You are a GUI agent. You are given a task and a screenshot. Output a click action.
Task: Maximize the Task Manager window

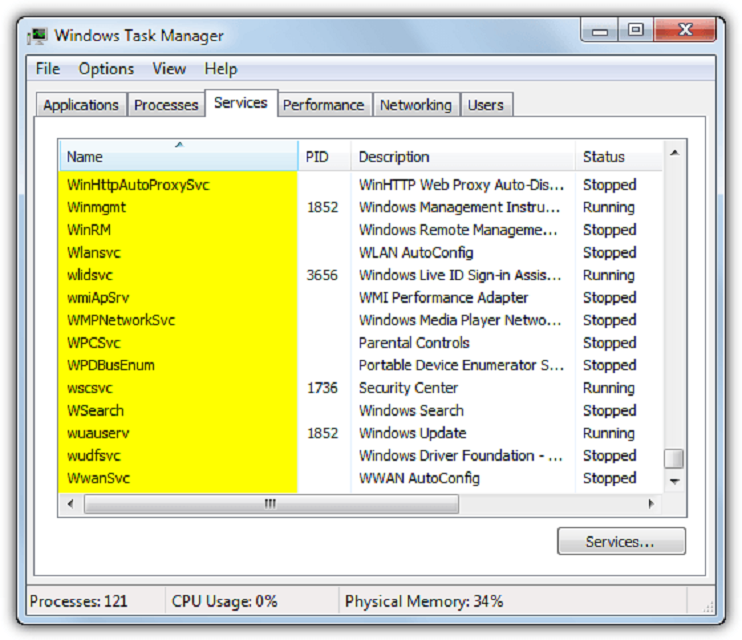pyautogui.click(x=636, y=31)
